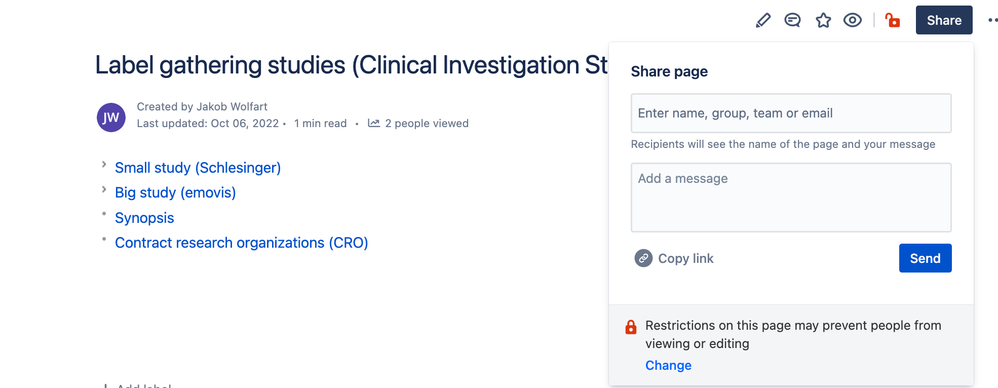The image size is (998, 388).
Task: Focus the name, group, team or email field
Action: coord(791,113)
